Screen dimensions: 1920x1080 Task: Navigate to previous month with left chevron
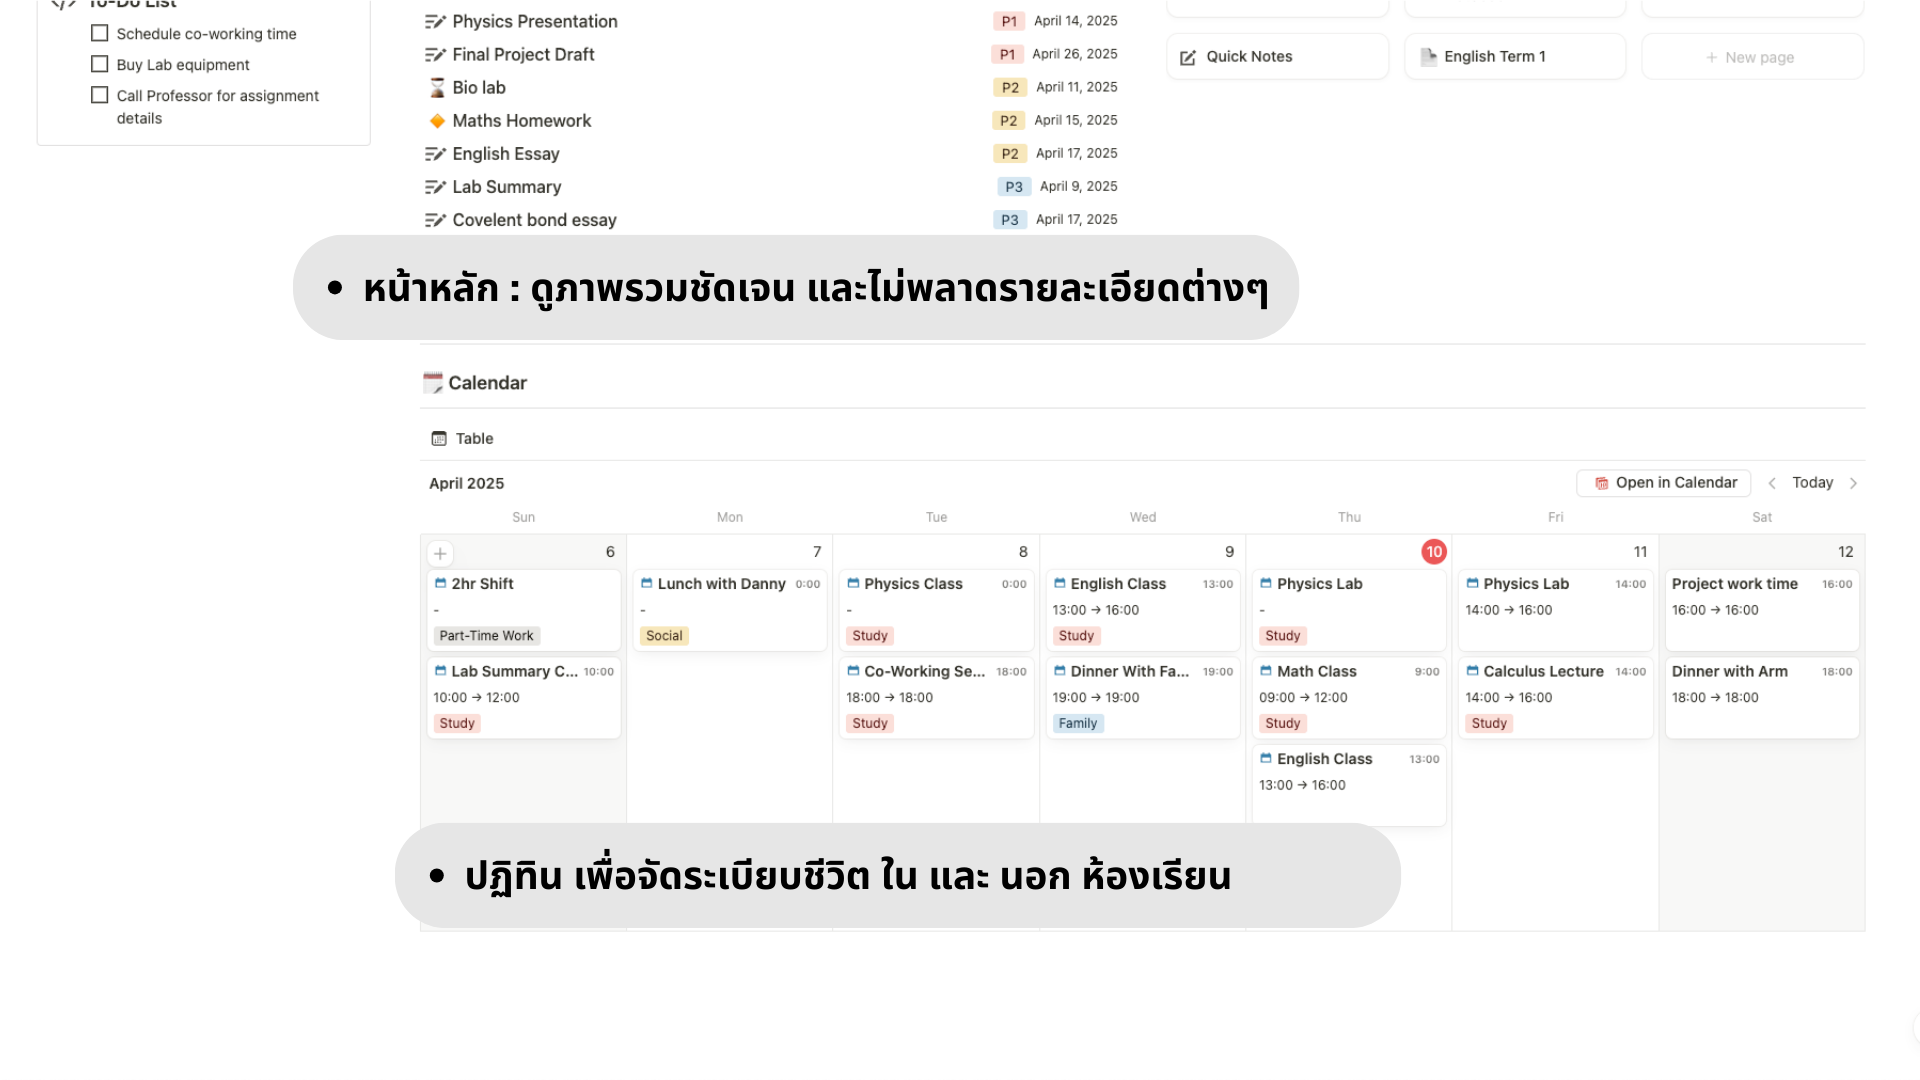(1772, 482)
